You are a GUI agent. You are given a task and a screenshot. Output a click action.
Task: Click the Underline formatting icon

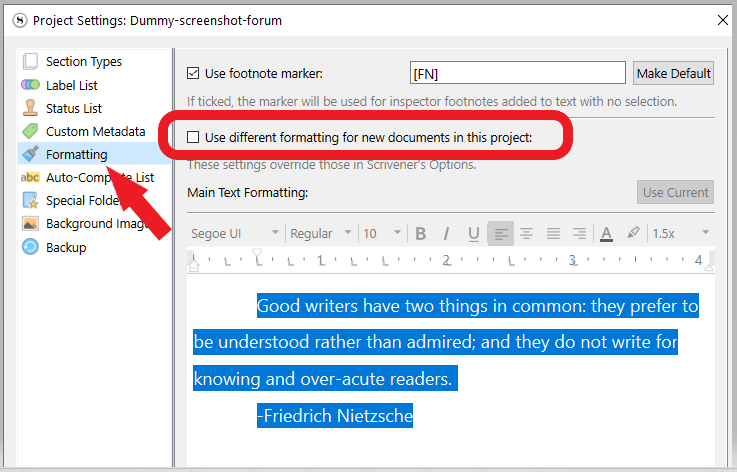(x=473, y=233)
